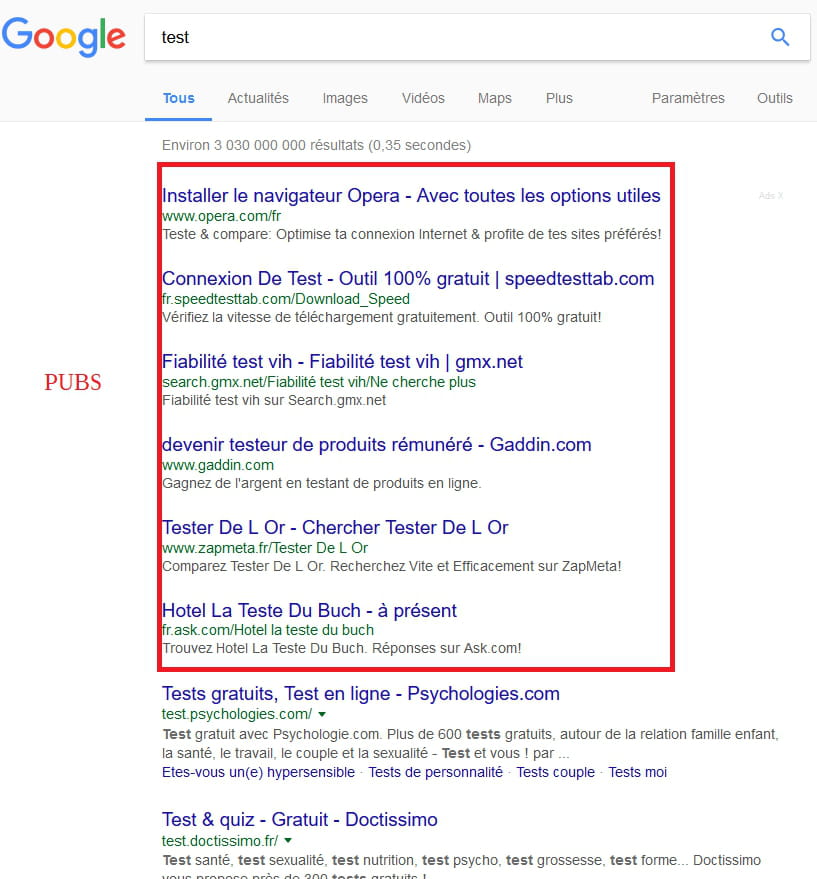This screenshot has width=817, height=879.
Task: Open 'Tests gratuits, Test en ligne - Psychologies.com' result
Action: 361,693
